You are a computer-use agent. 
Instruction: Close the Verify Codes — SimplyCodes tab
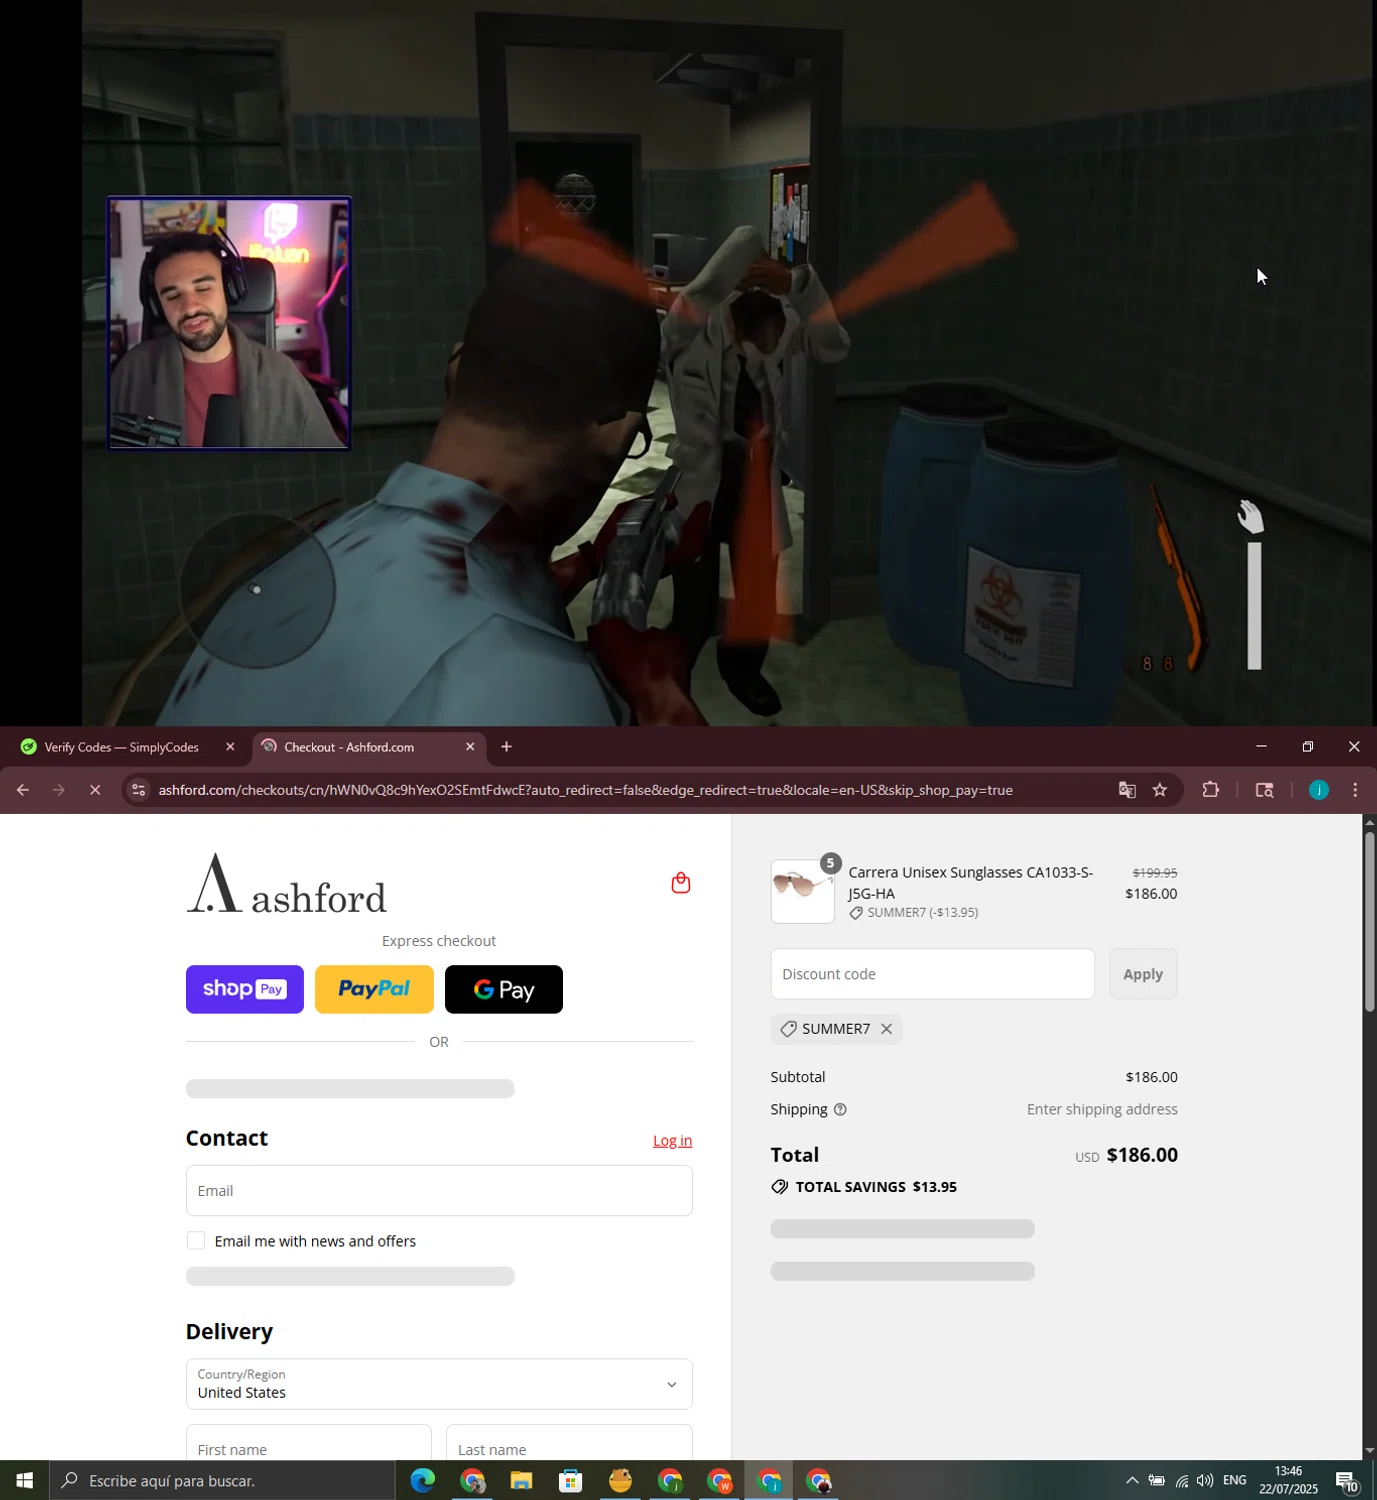coord(230,747)
